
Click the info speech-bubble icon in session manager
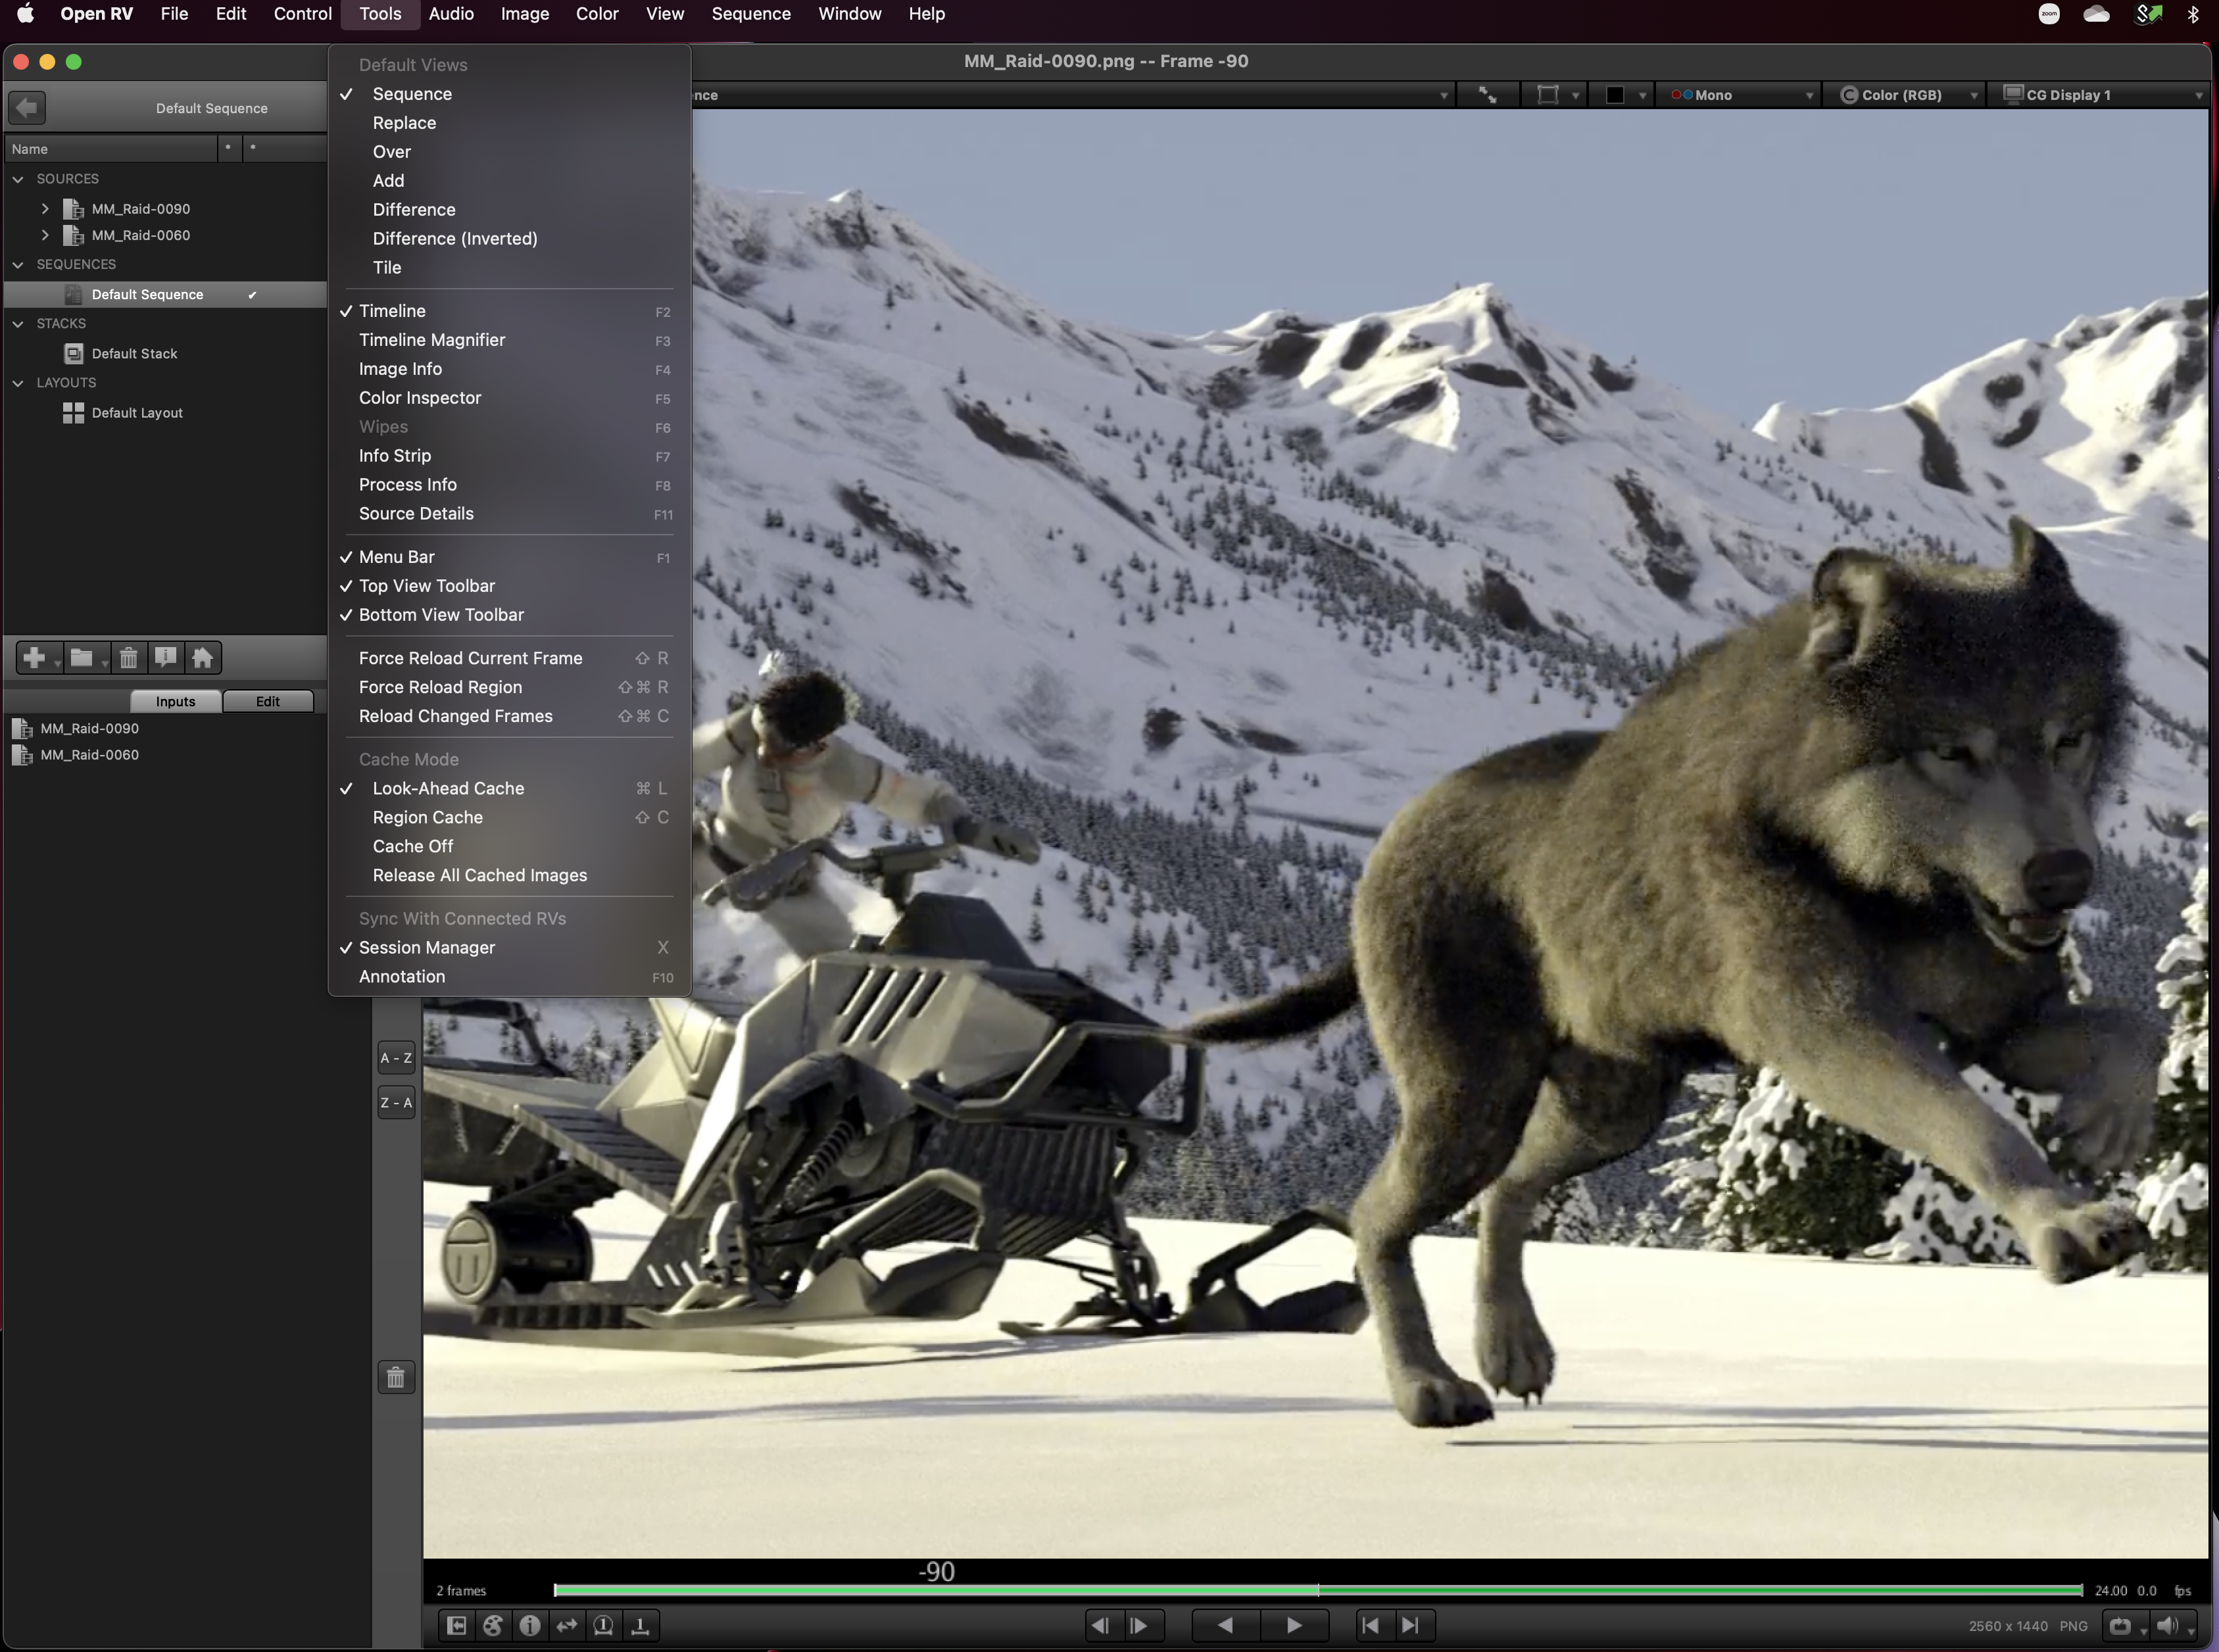(165, 658)
